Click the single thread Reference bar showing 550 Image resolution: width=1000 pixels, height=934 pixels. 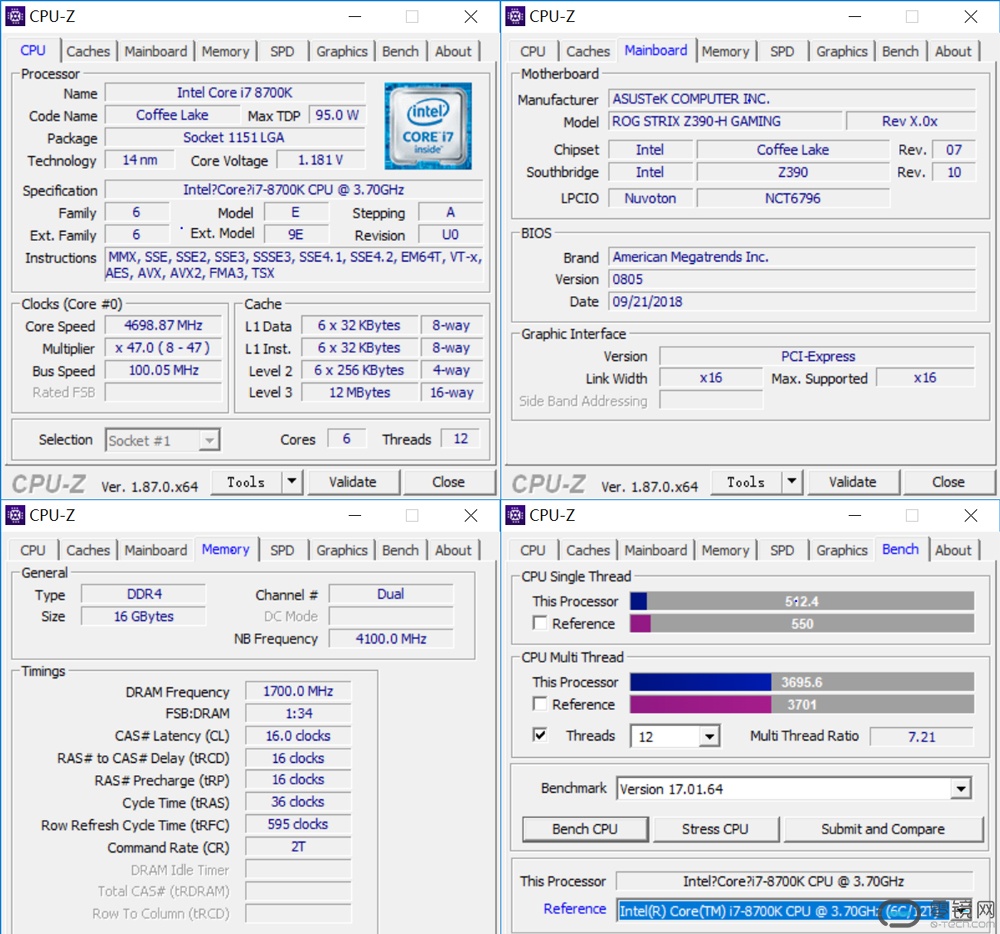(x=802, y=624)
